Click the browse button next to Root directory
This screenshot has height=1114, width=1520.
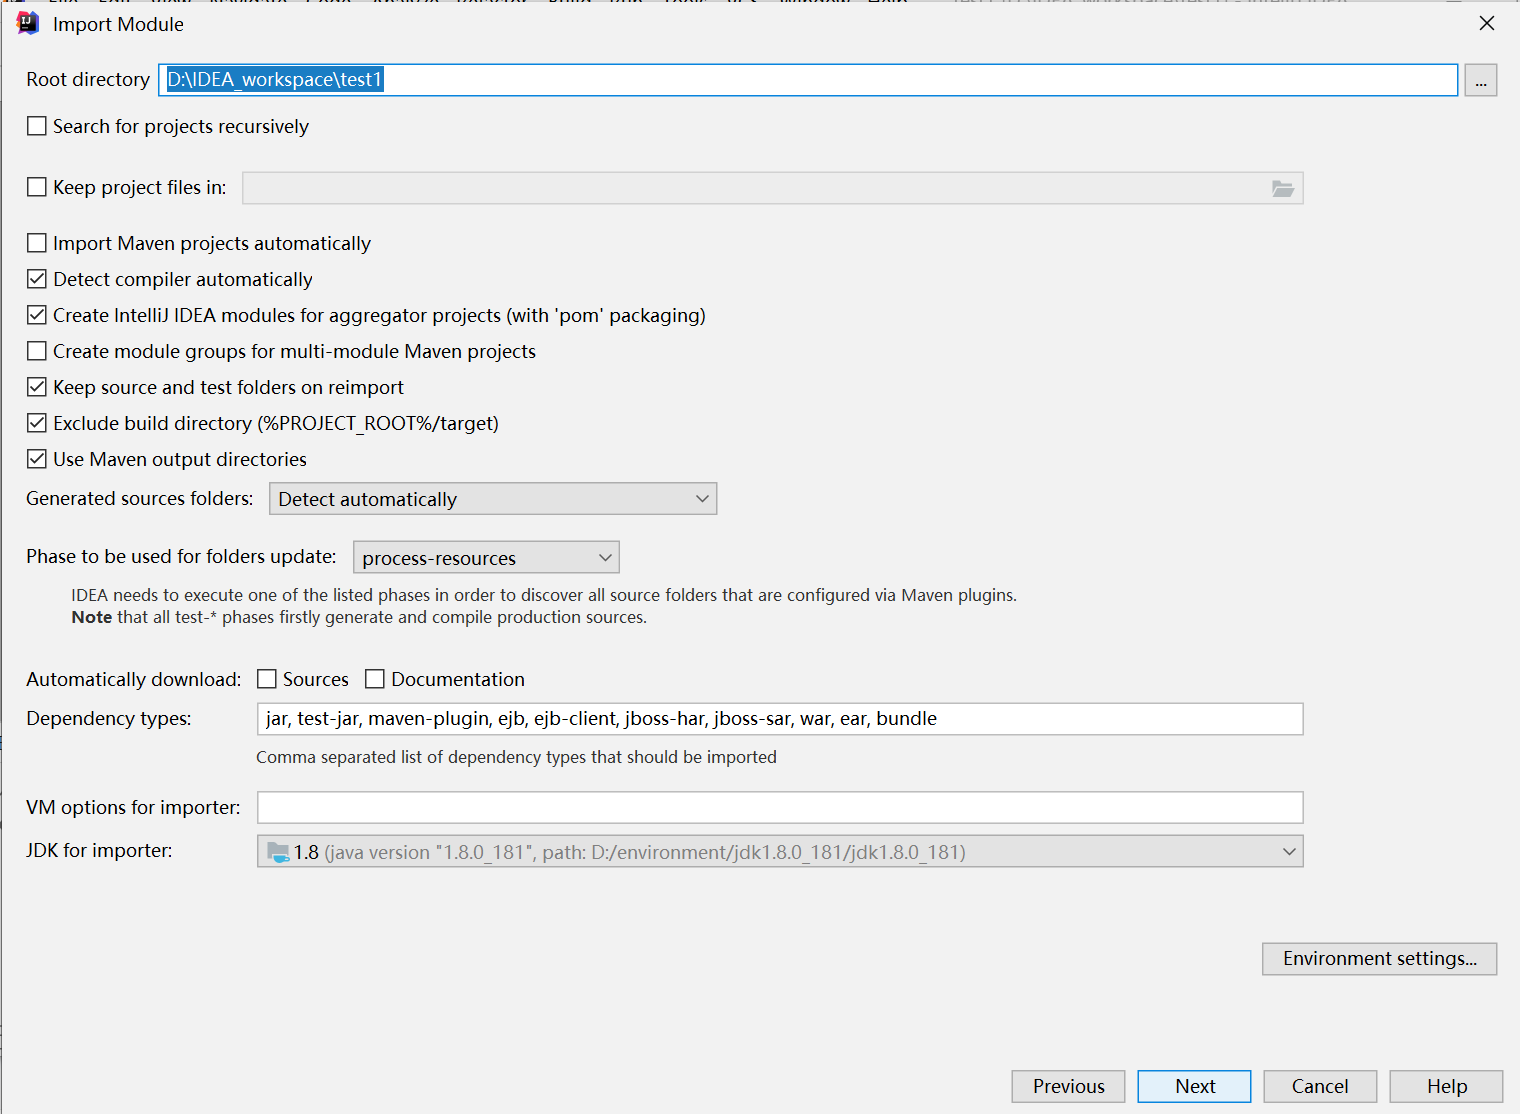pos(1480,80)
